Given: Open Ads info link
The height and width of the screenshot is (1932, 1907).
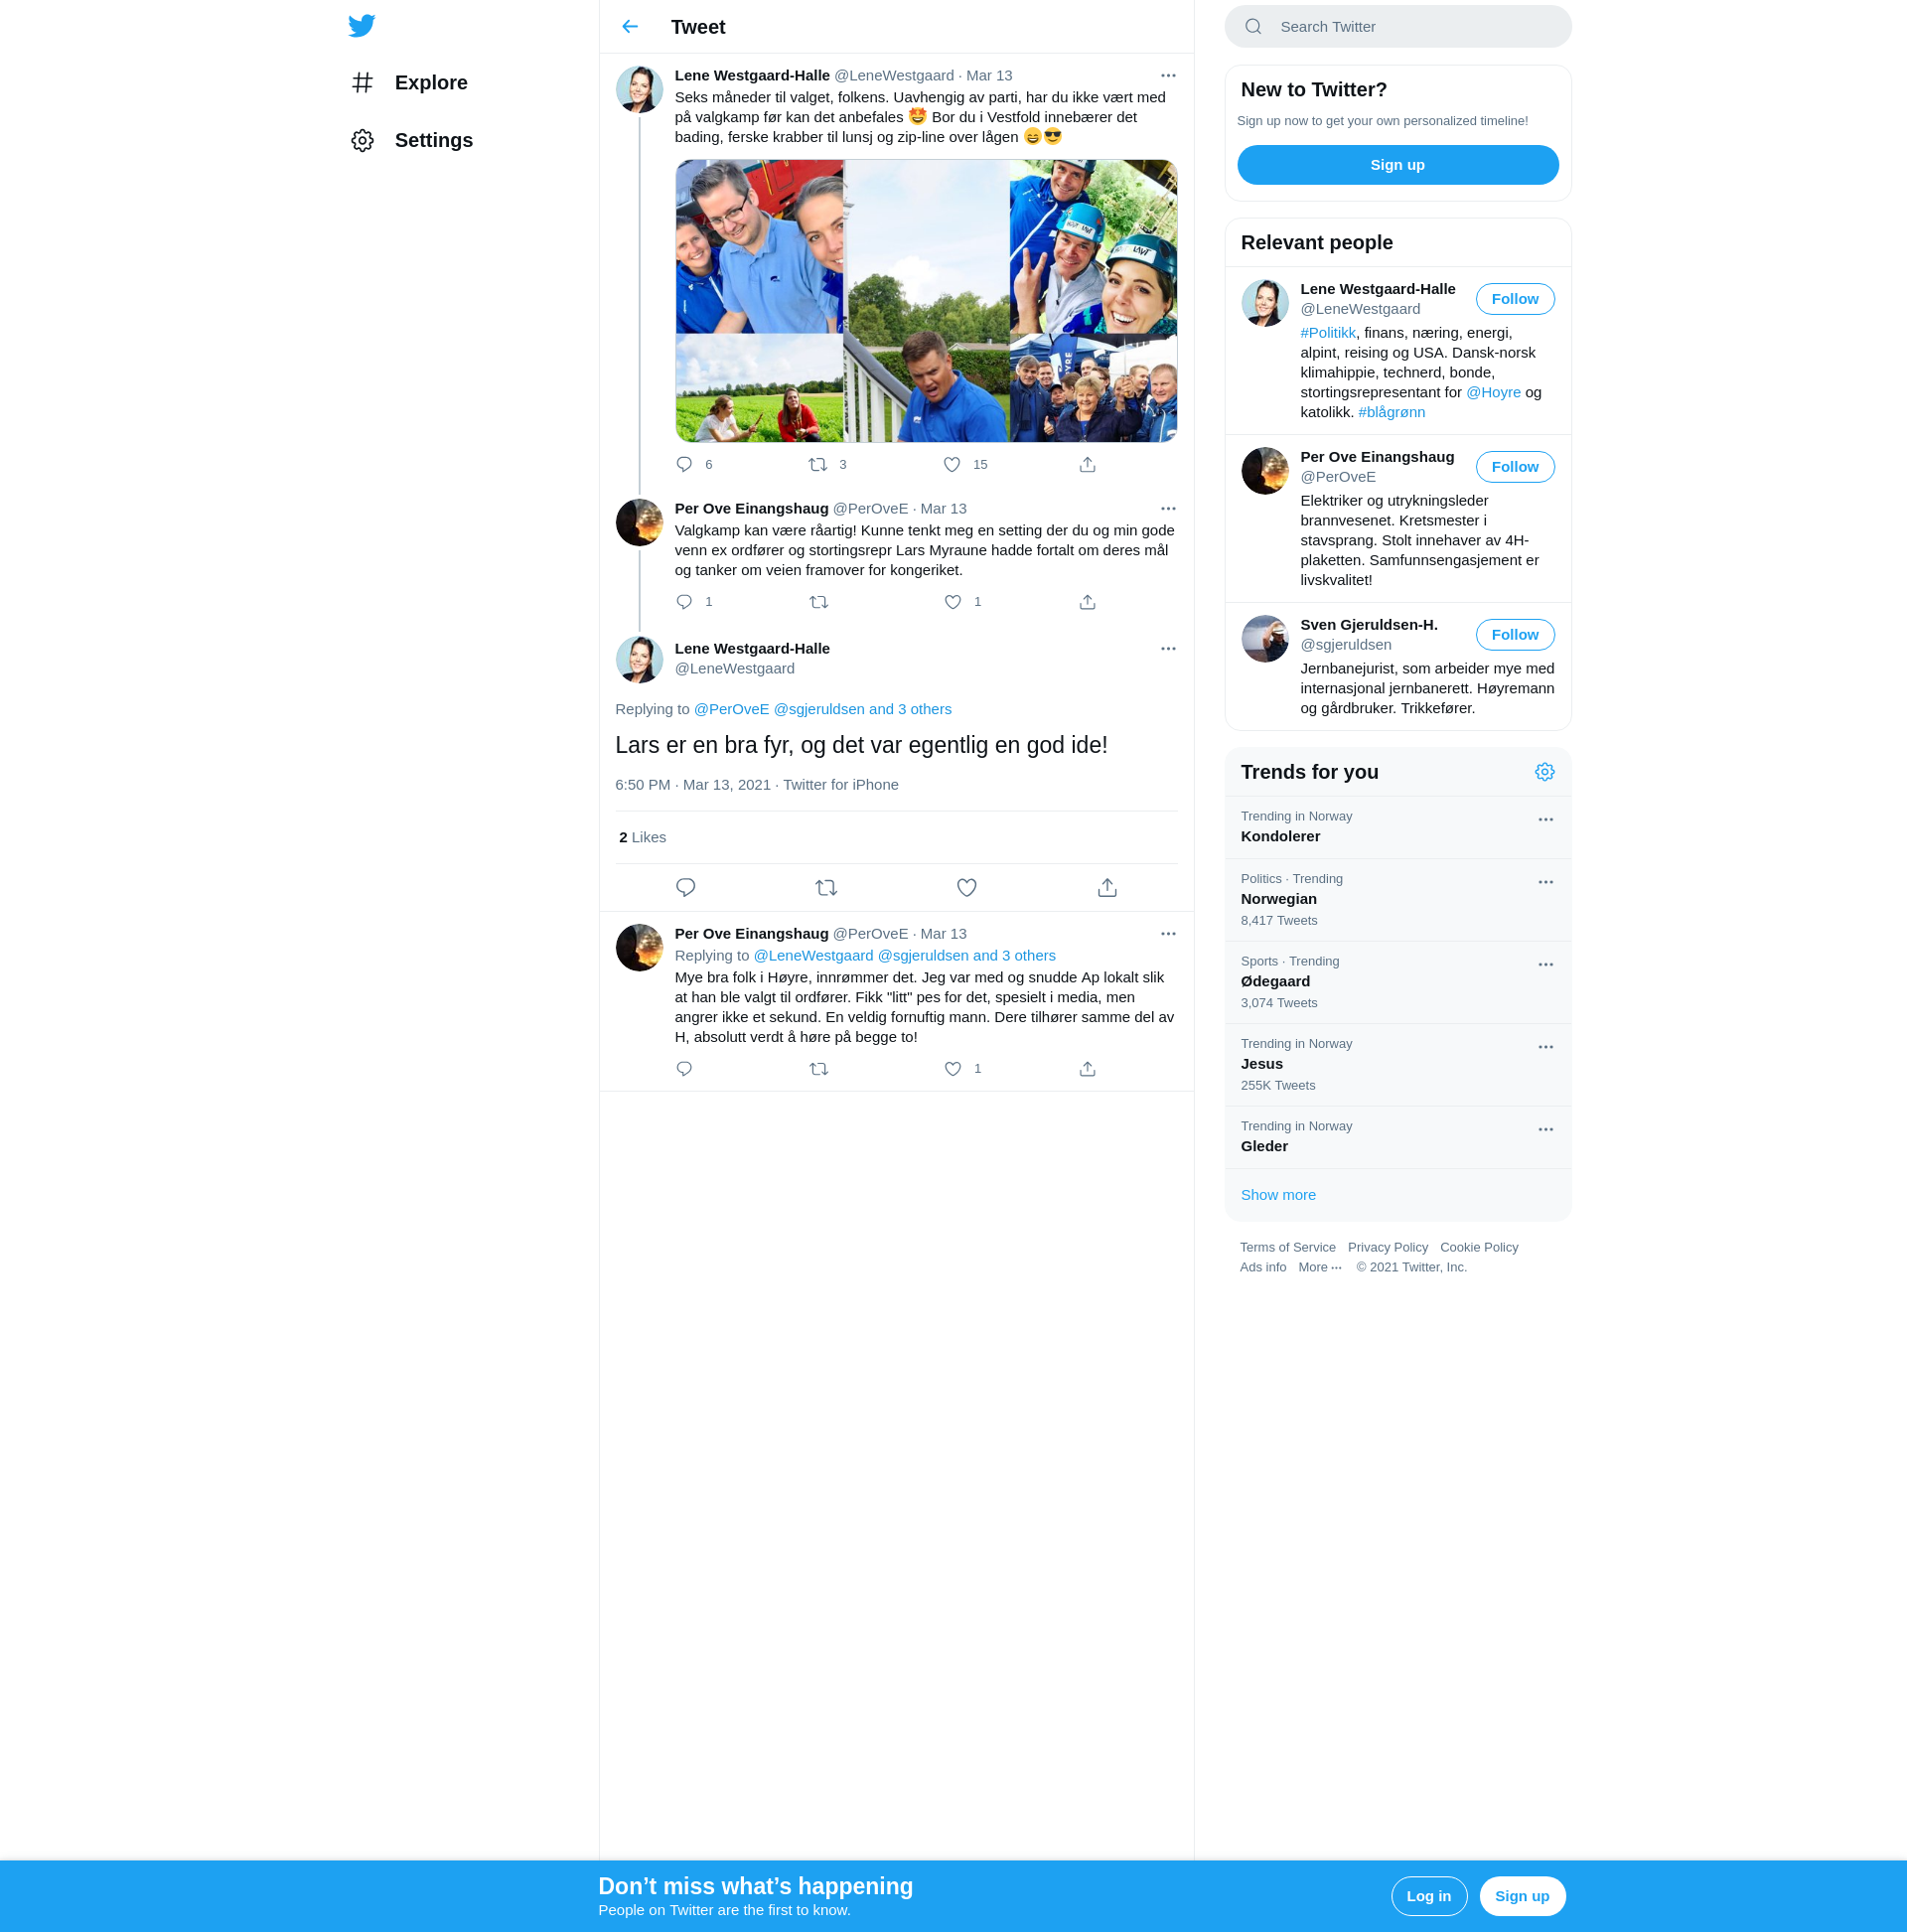Looking at the screenshot, I should click(1262, 1268).
